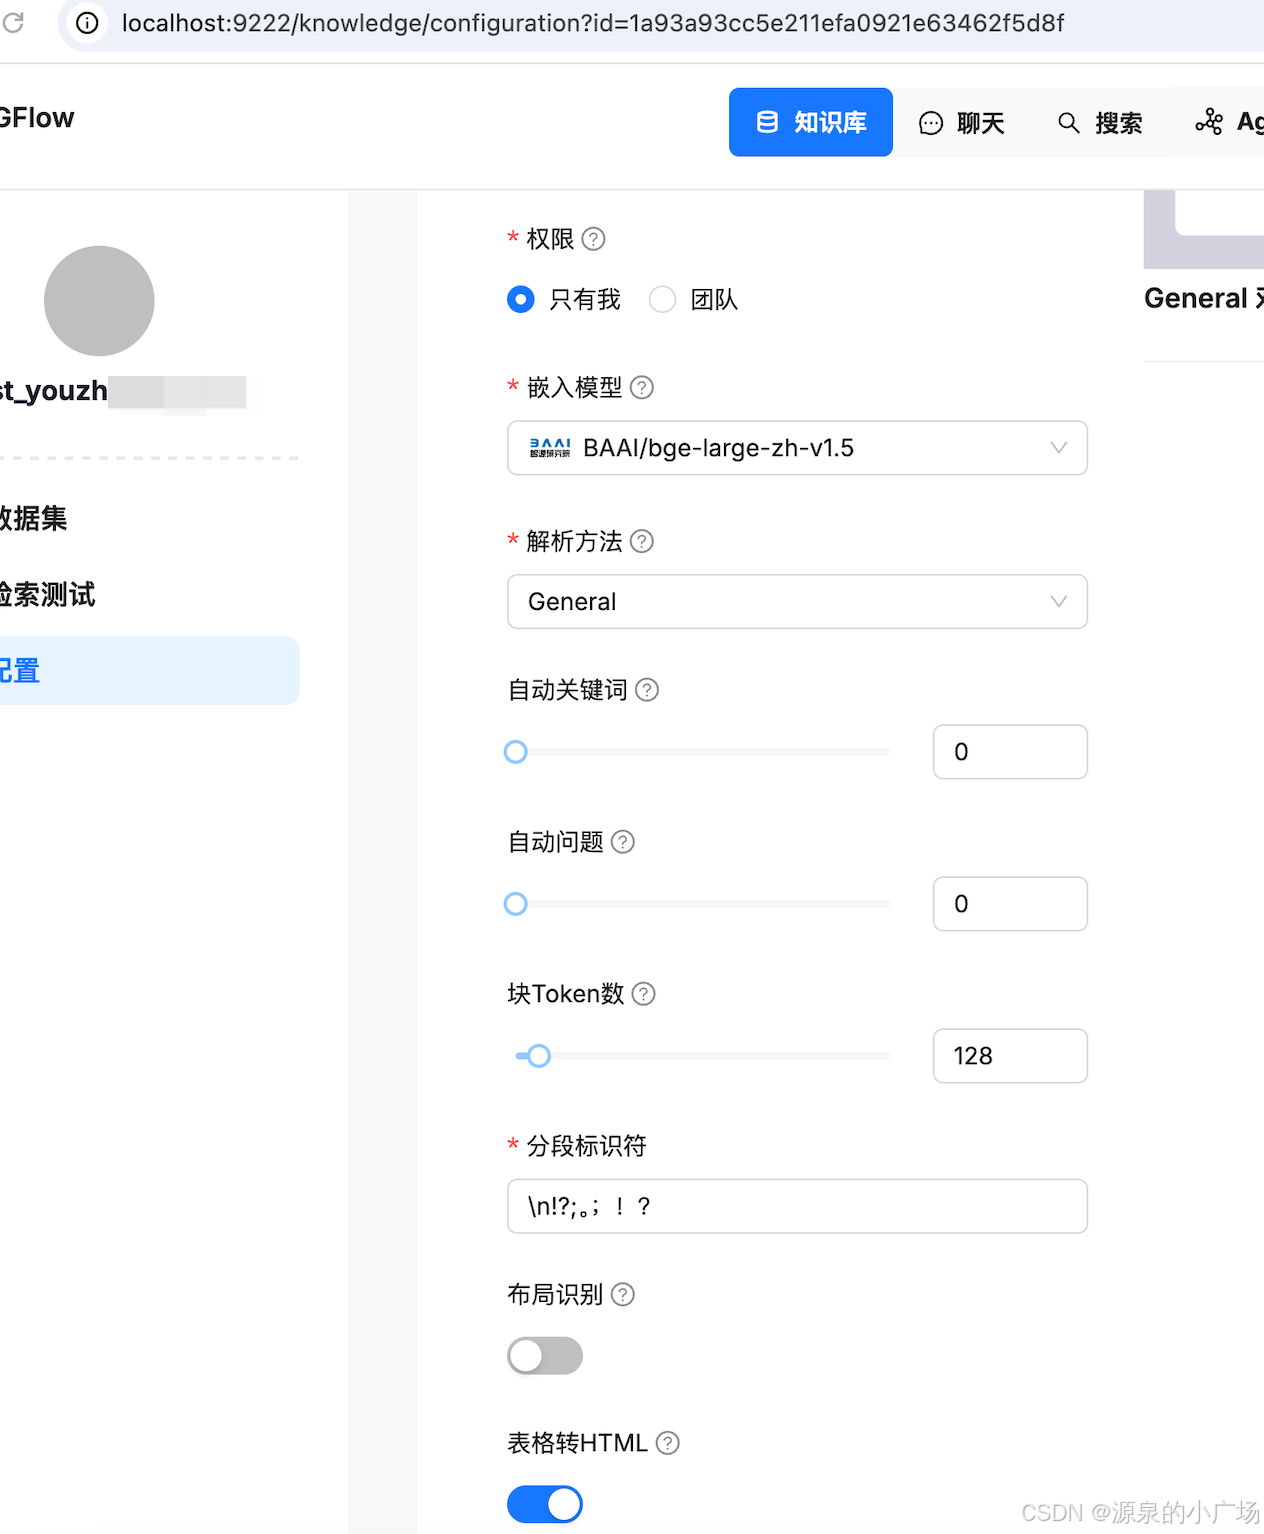The height and width of the screenshot is (1534, 1264).
Task: Click help icon beside 解析方法 label
Action: pyautogui.click(x=642, y=541)
